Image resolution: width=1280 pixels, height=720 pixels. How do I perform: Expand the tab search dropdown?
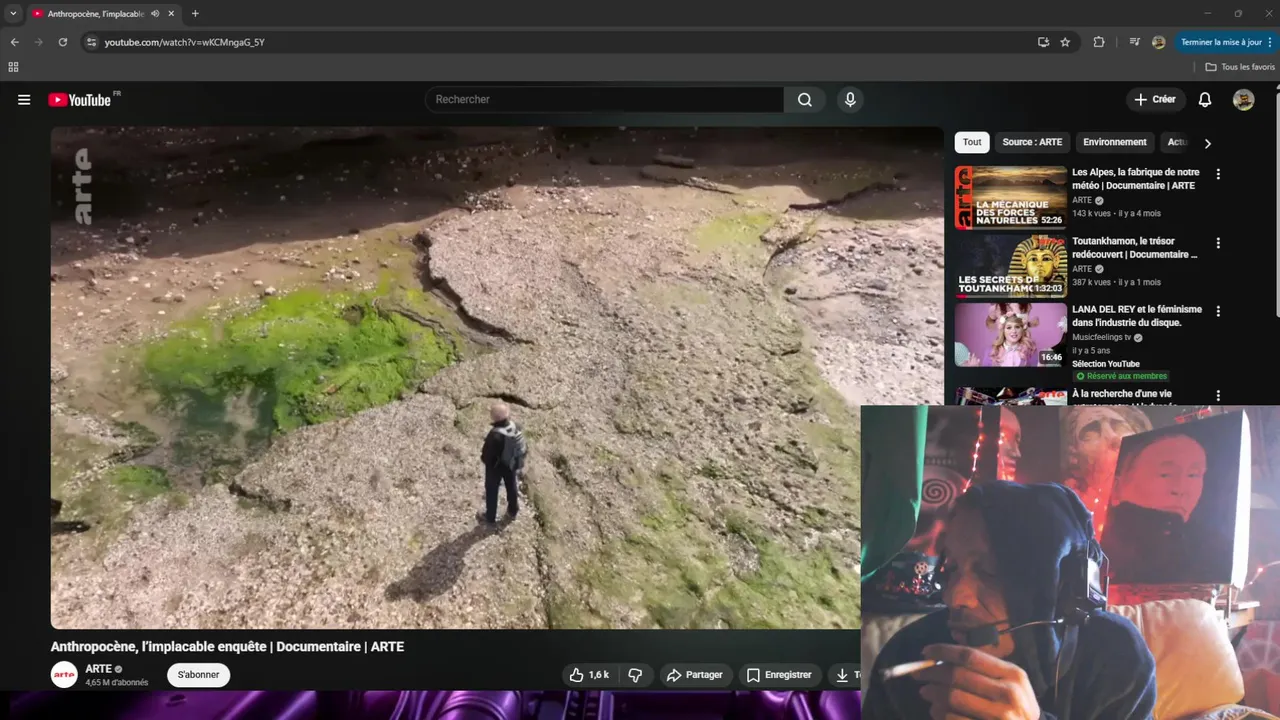pos(13,14)
